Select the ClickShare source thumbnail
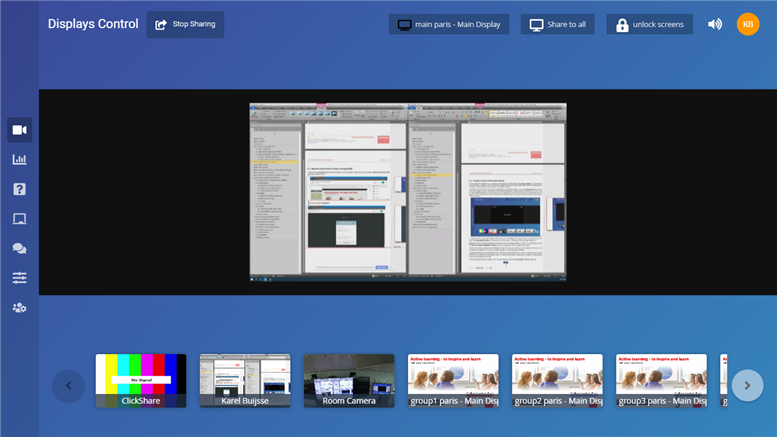 point(141,380)
